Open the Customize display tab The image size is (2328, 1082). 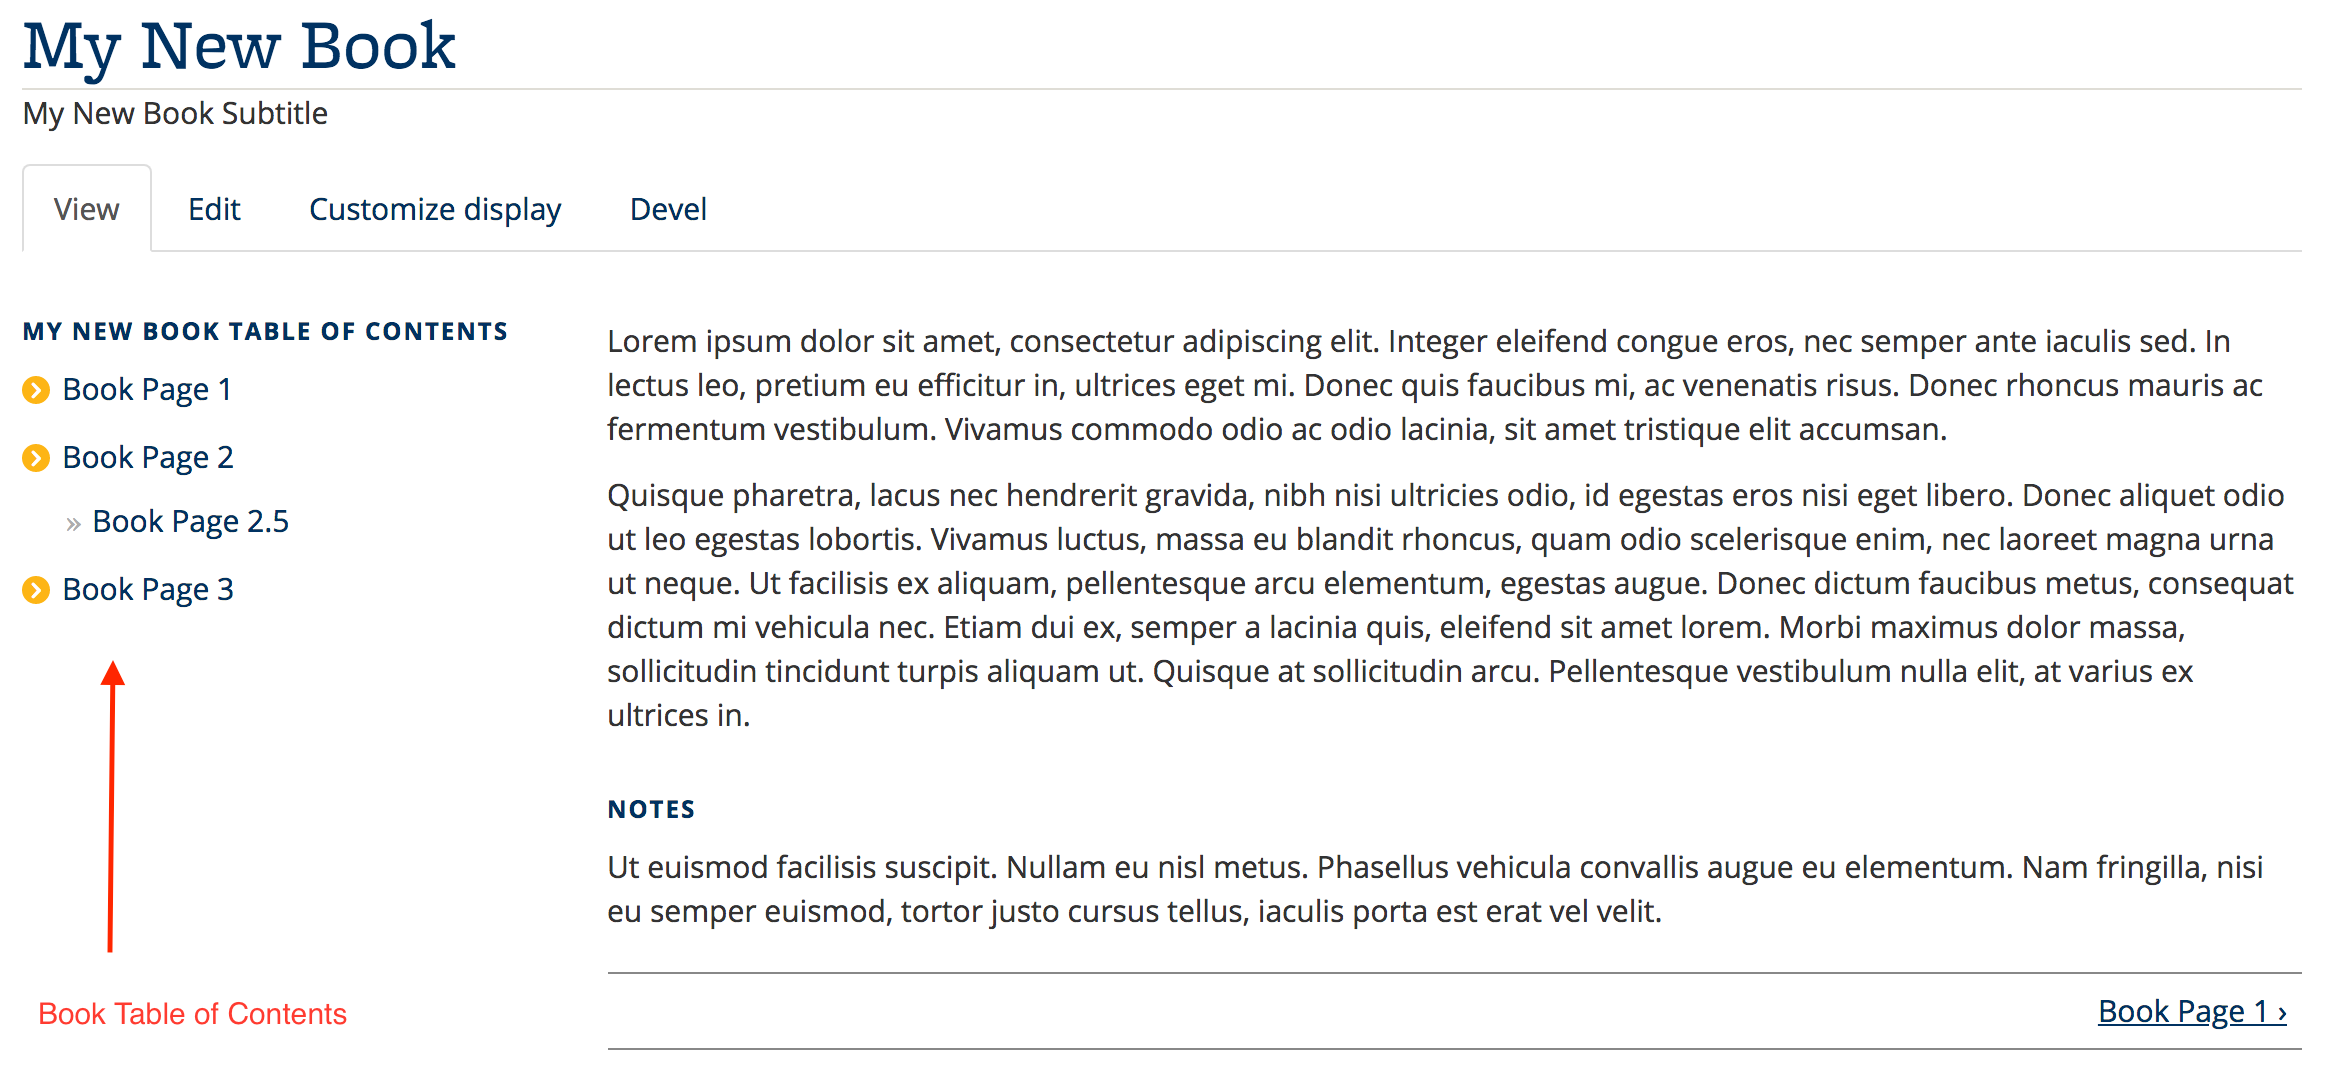click(x=434, y=209)
